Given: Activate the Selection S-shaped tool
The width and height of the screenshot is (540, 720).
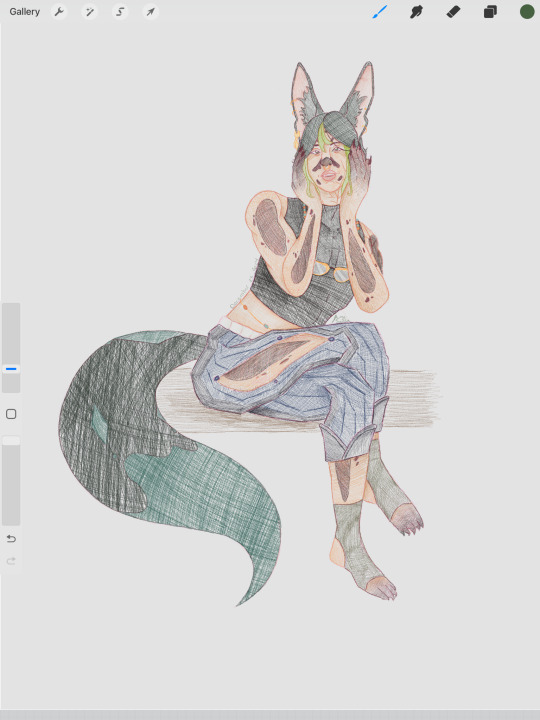Looking at the screenshot, I should [x=120, y=12].
